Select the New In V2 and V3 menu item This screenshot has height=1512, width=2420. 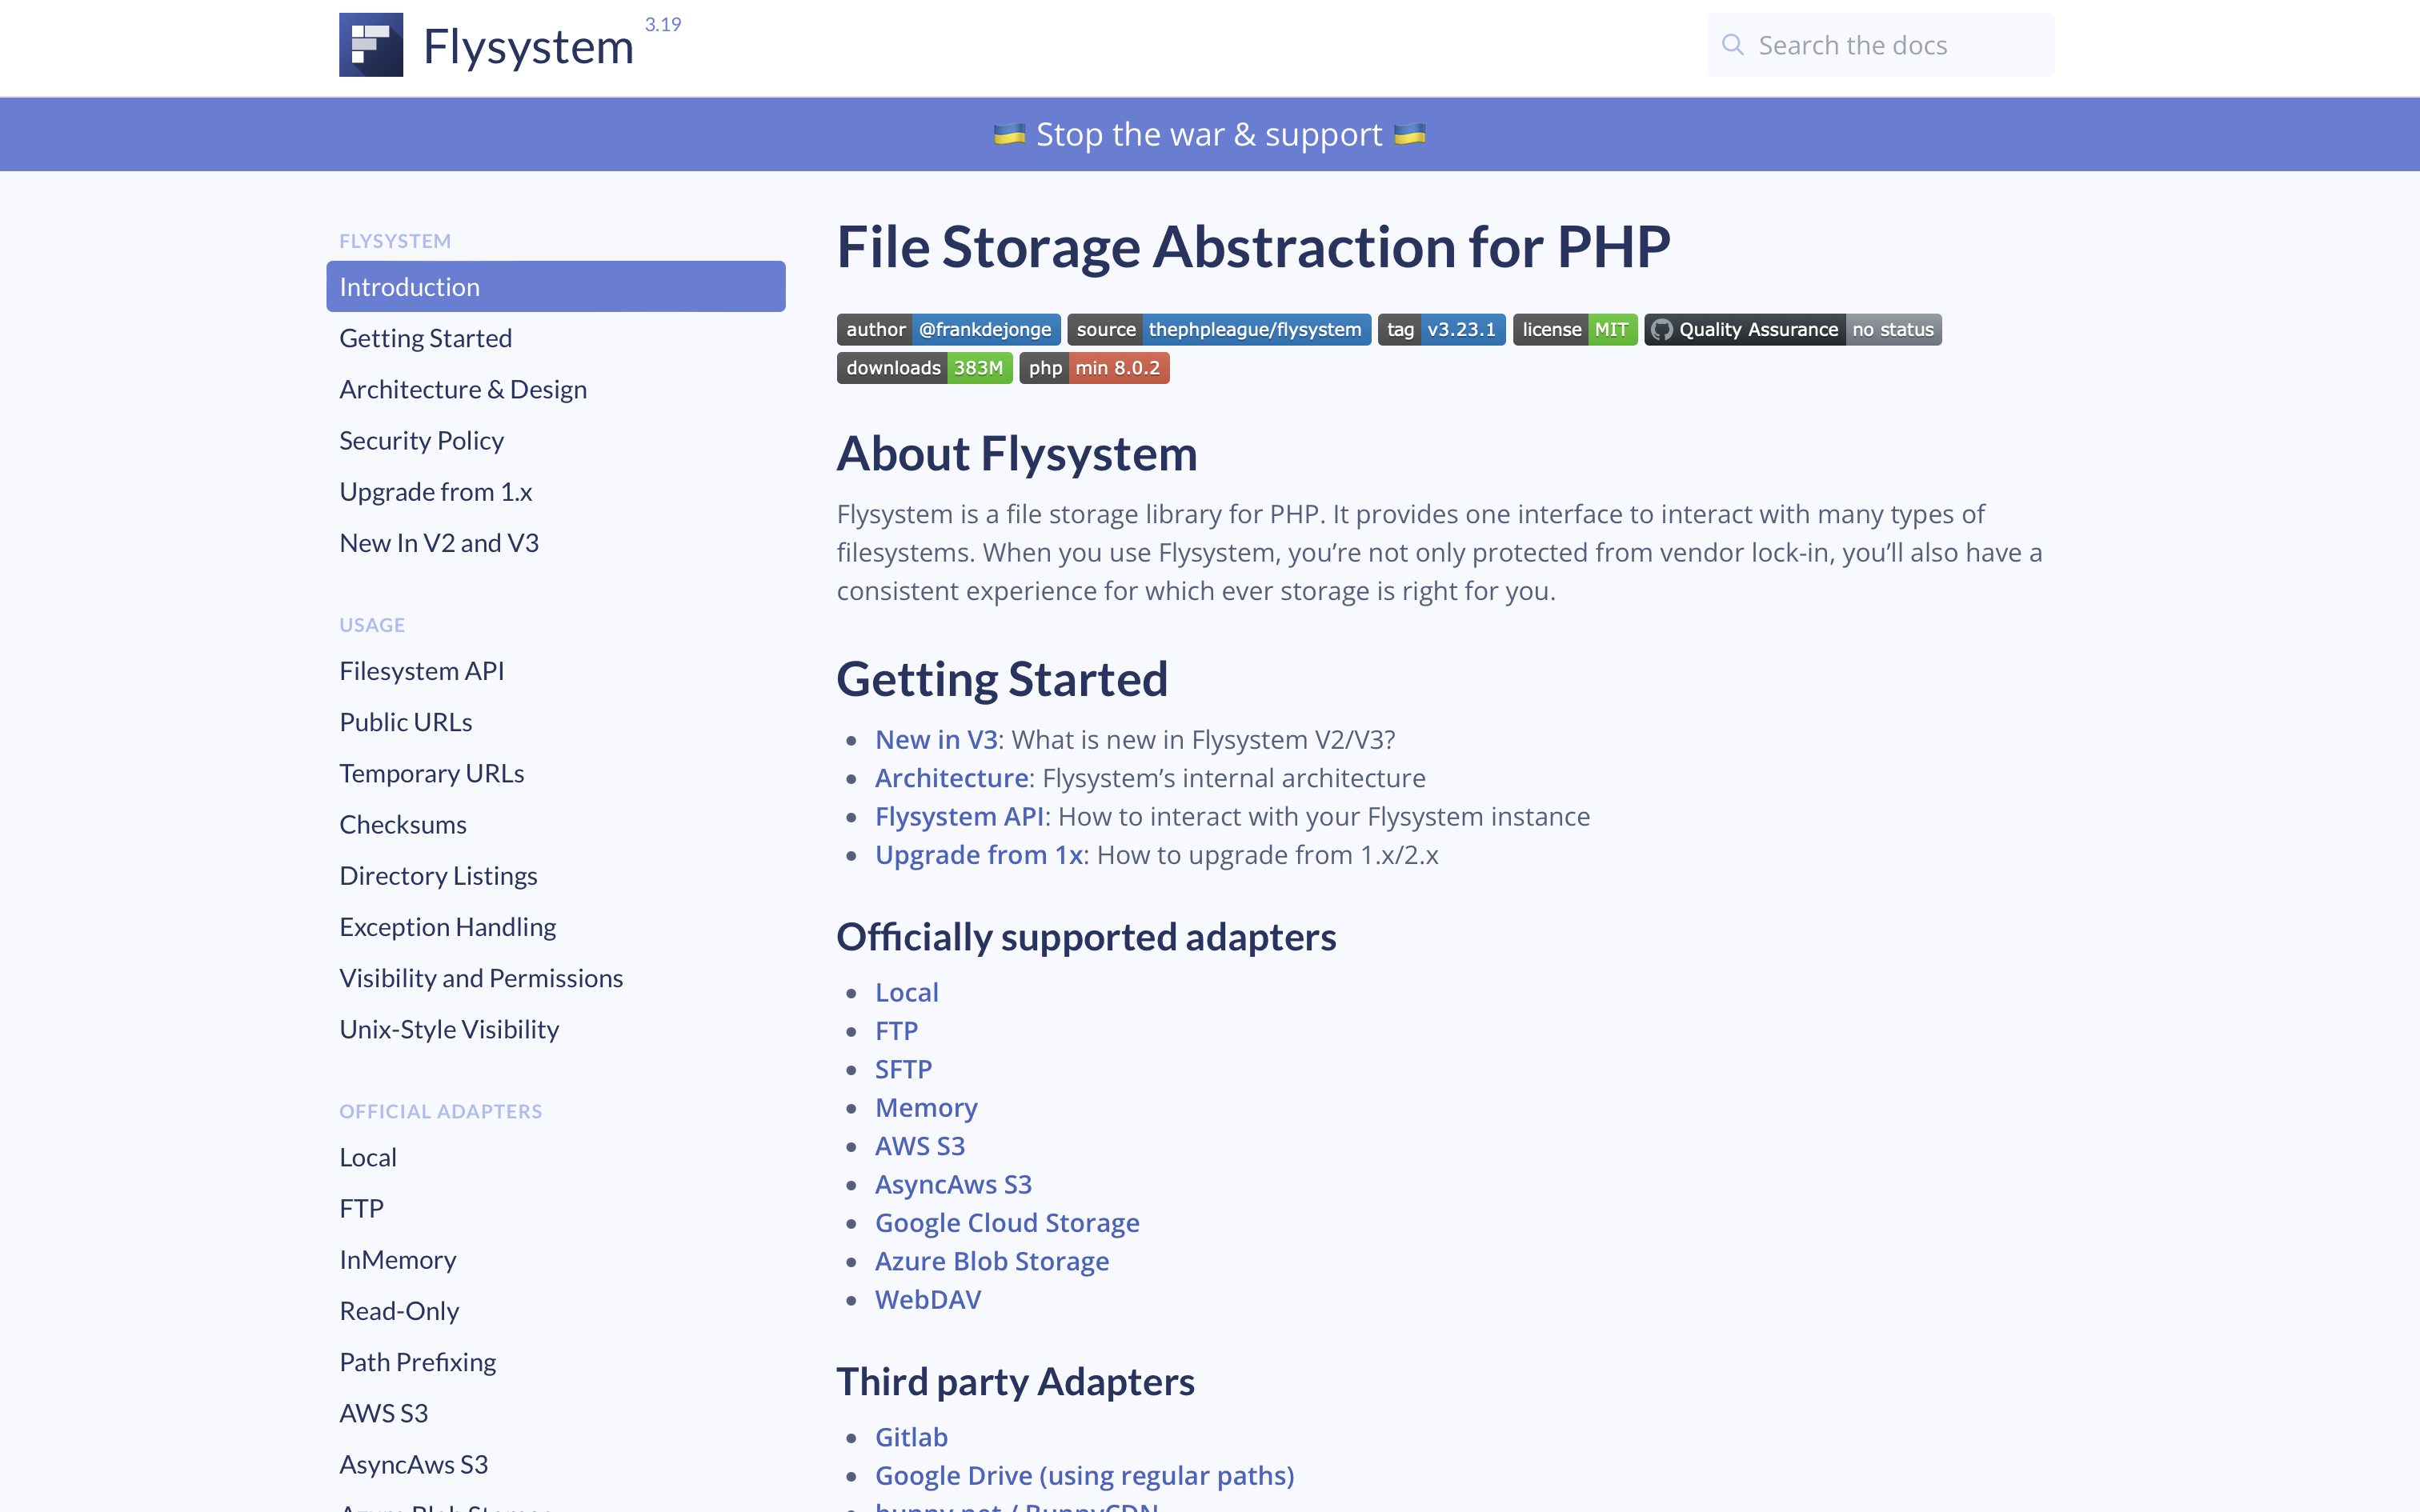[439, 542]
